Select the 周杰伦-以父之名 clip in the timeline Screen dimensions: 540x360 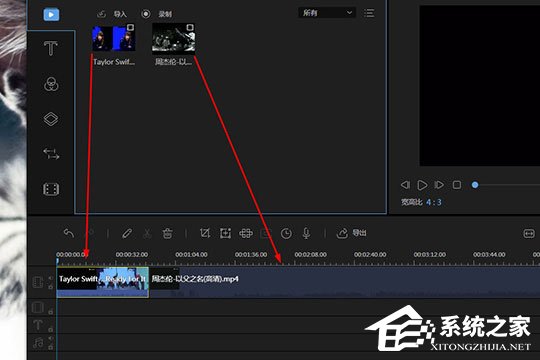(x=345, y=282)
